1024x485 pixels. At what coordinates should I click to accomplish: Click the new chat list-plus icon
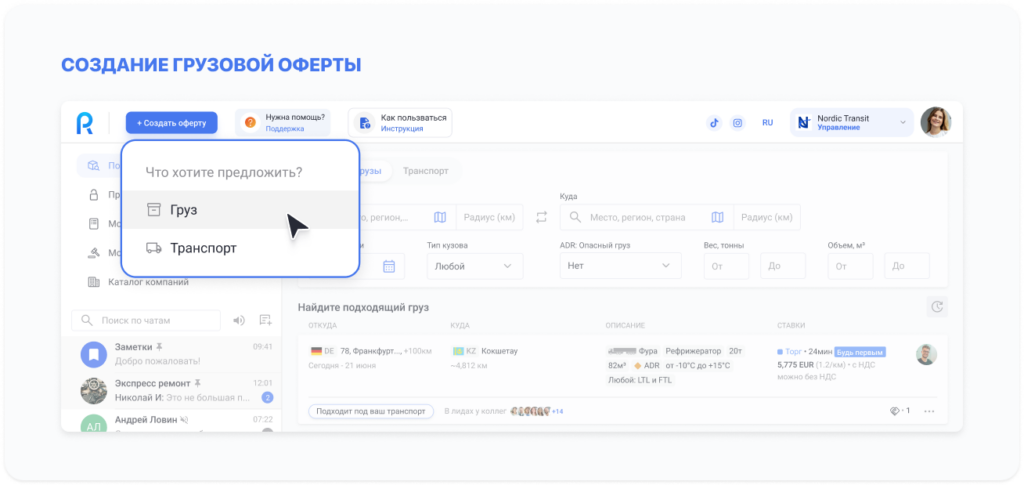(x=265, y=320)
